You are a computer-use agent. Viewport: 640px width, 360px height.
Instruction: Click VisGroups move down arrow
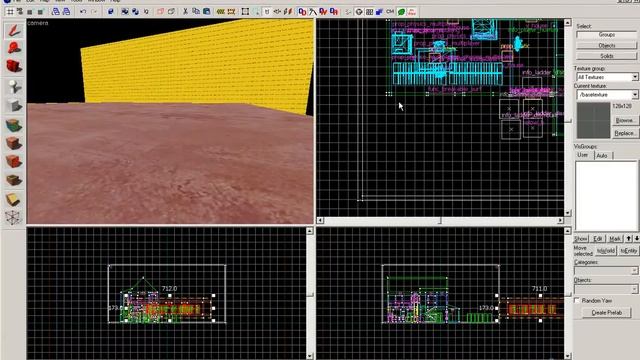(x=636, y=238)
